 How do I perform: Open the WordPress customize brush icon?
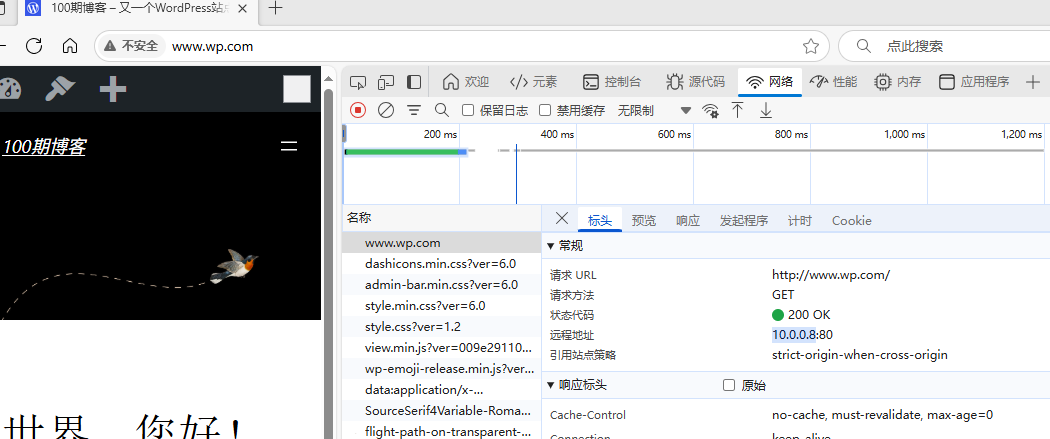point(60,88)
